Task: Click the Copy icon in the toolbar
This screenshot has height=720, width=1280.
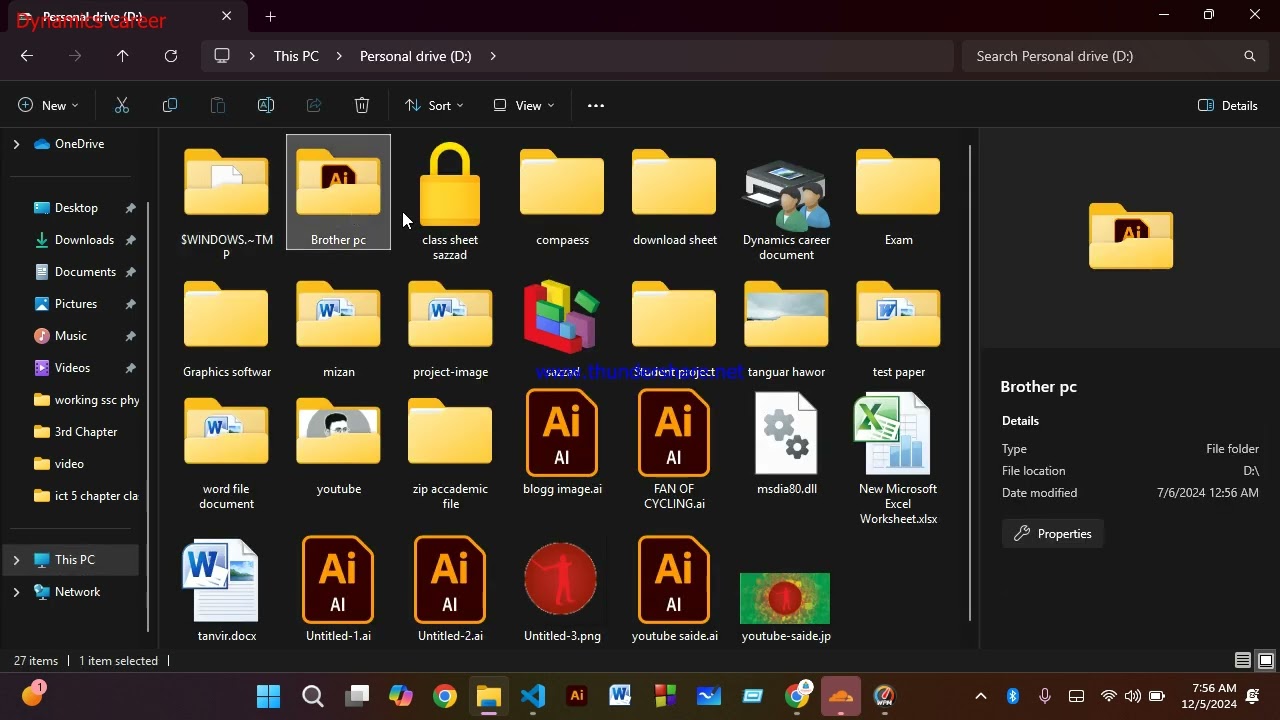Action: pos(170,105)
